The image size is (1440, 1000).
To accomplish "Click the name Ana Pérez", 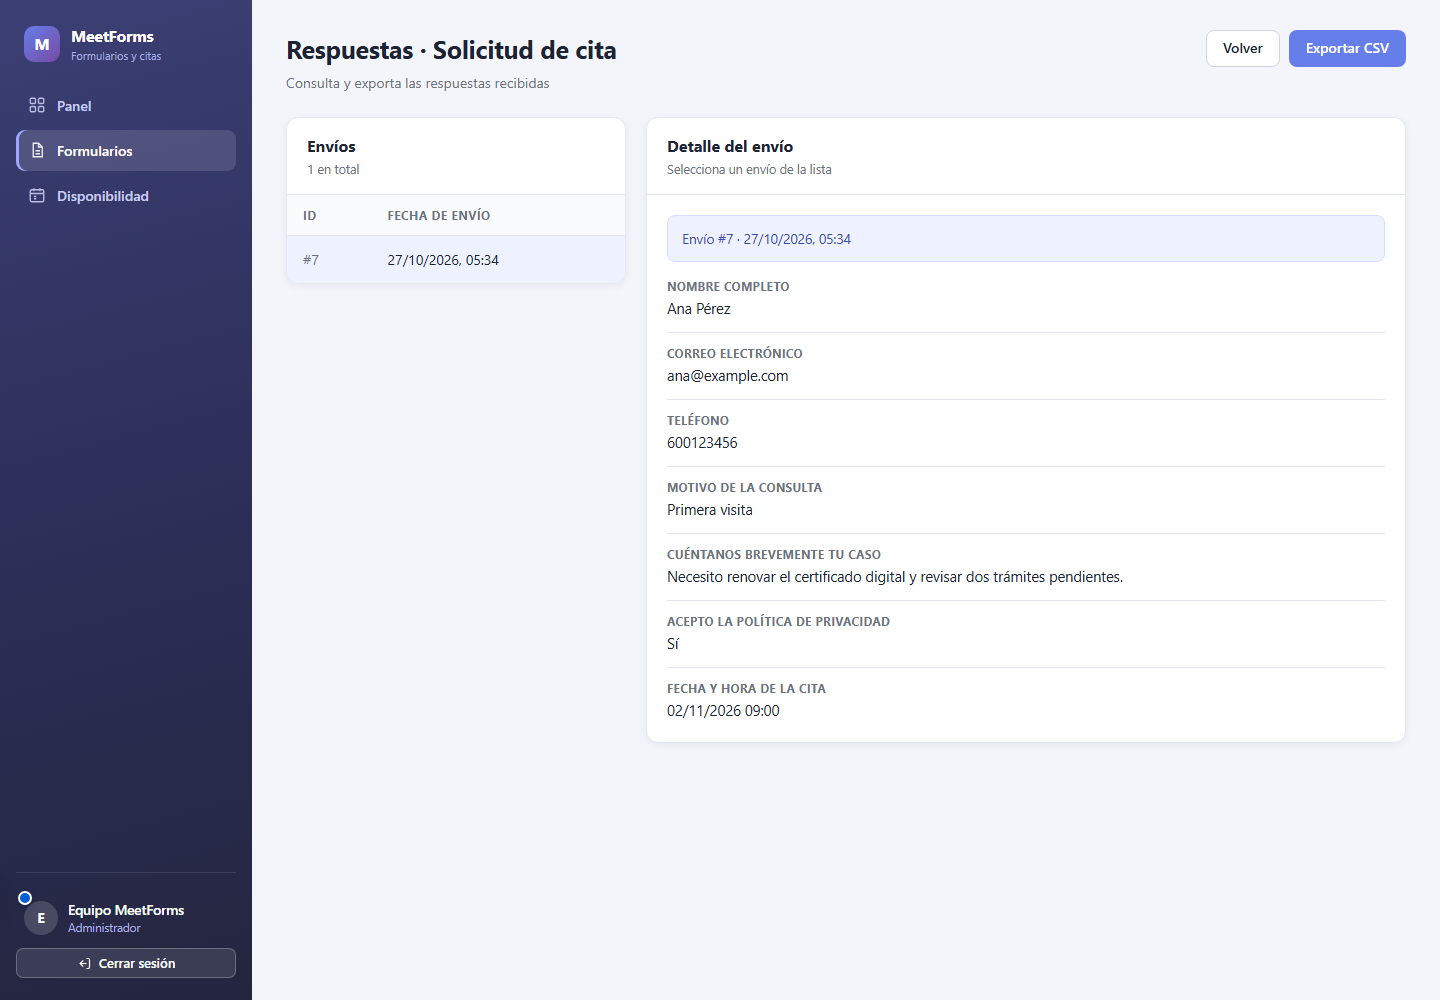I will tap(699, 309).
